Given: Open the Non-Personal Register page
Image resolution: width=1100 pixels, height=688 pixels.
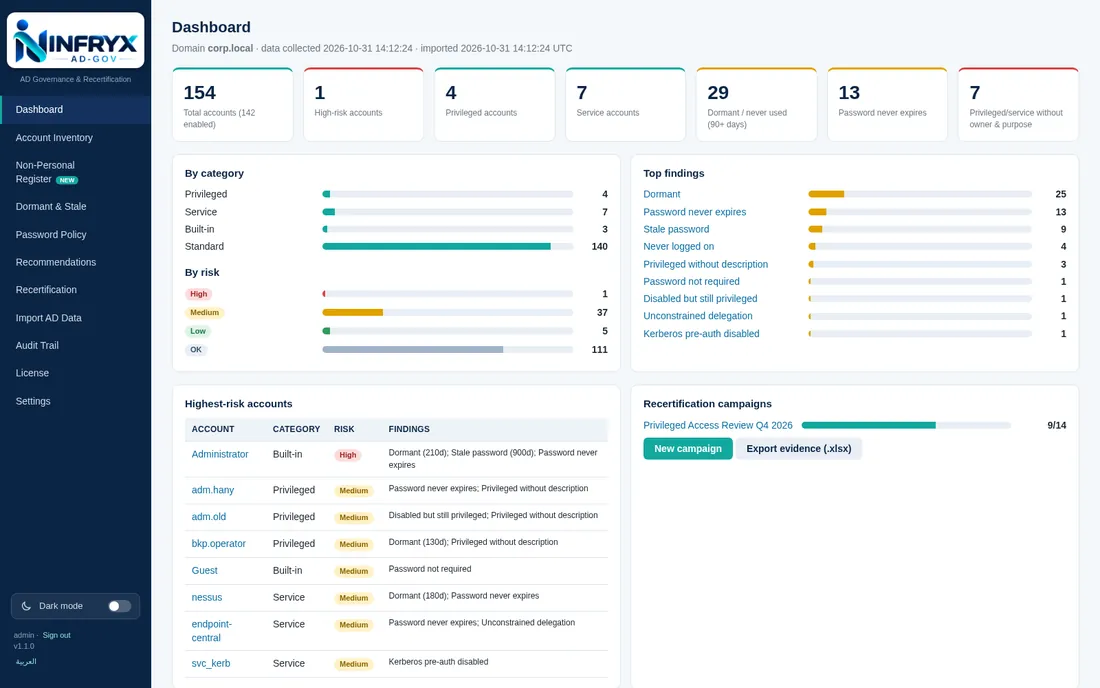Looking at the screenshot, I should coord(76,172).
